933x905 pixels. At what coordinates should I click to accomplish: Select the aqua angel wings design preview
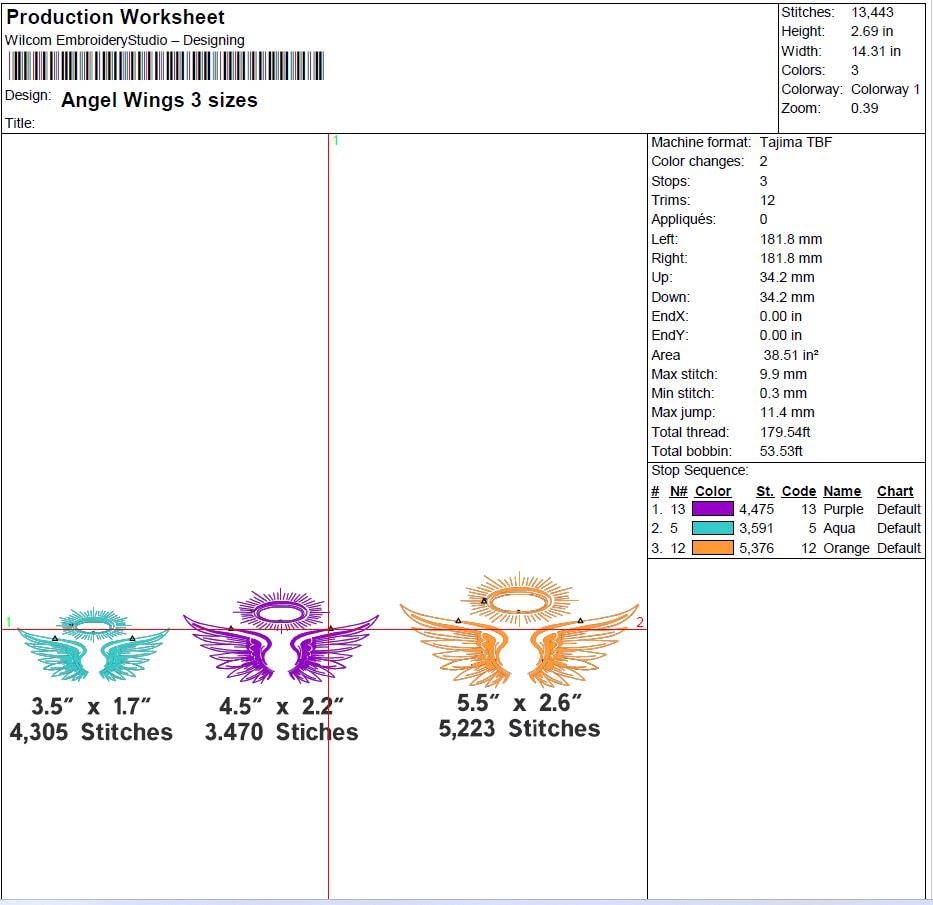coord(93,644)
